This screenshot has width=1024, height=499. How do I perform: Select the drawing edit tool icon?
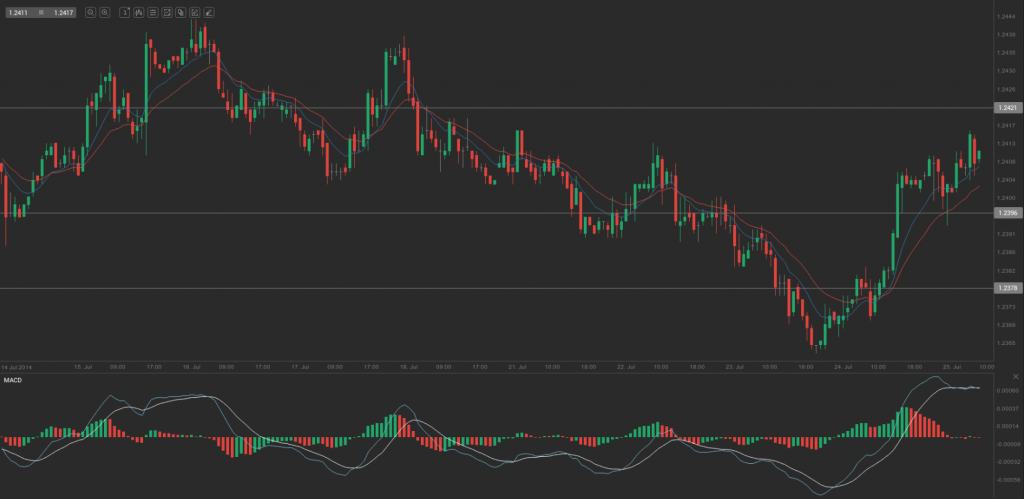[x=194, y=13]
